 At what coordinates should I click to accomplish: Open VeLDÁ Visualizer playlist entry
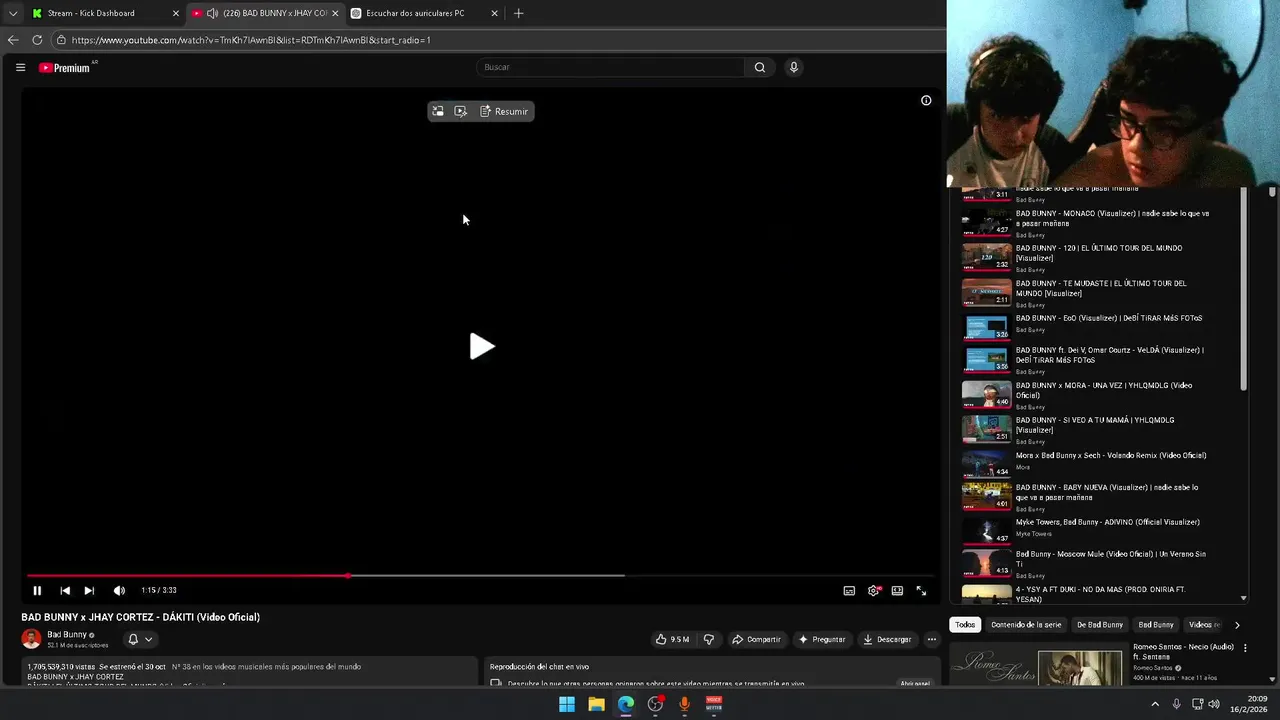(x=1097, y=360)
